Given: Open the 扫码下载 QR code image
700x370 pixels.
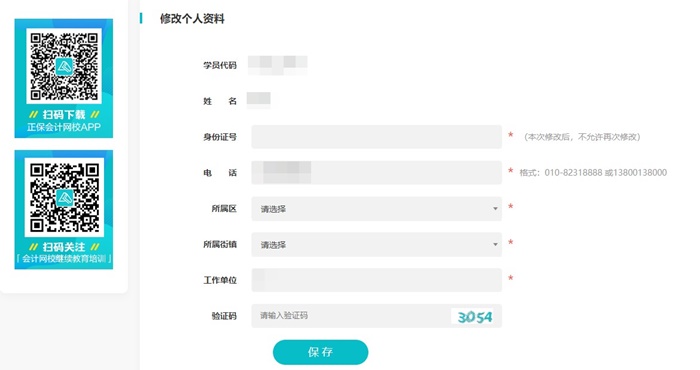Looking at the screenshot, I should tap(64, 66).
